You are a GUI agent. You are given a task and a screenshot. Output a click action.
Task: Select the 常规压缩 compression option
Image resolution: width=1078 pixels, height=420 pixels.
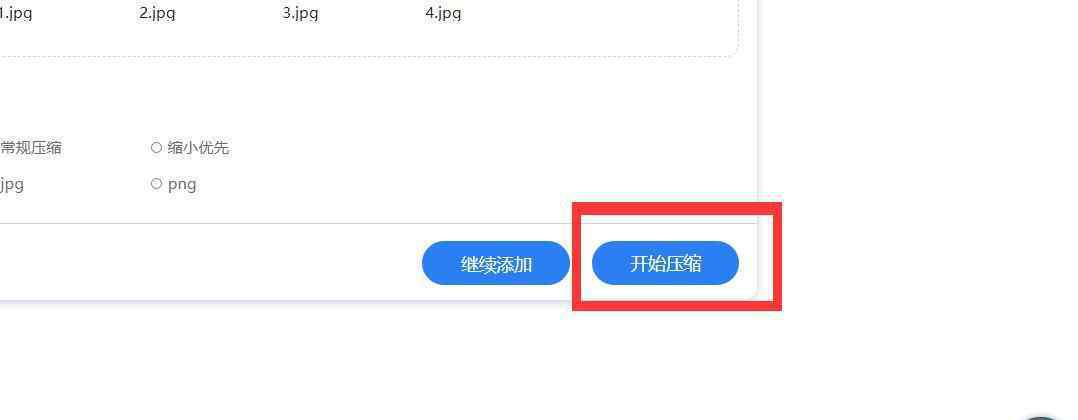(31, 147)
